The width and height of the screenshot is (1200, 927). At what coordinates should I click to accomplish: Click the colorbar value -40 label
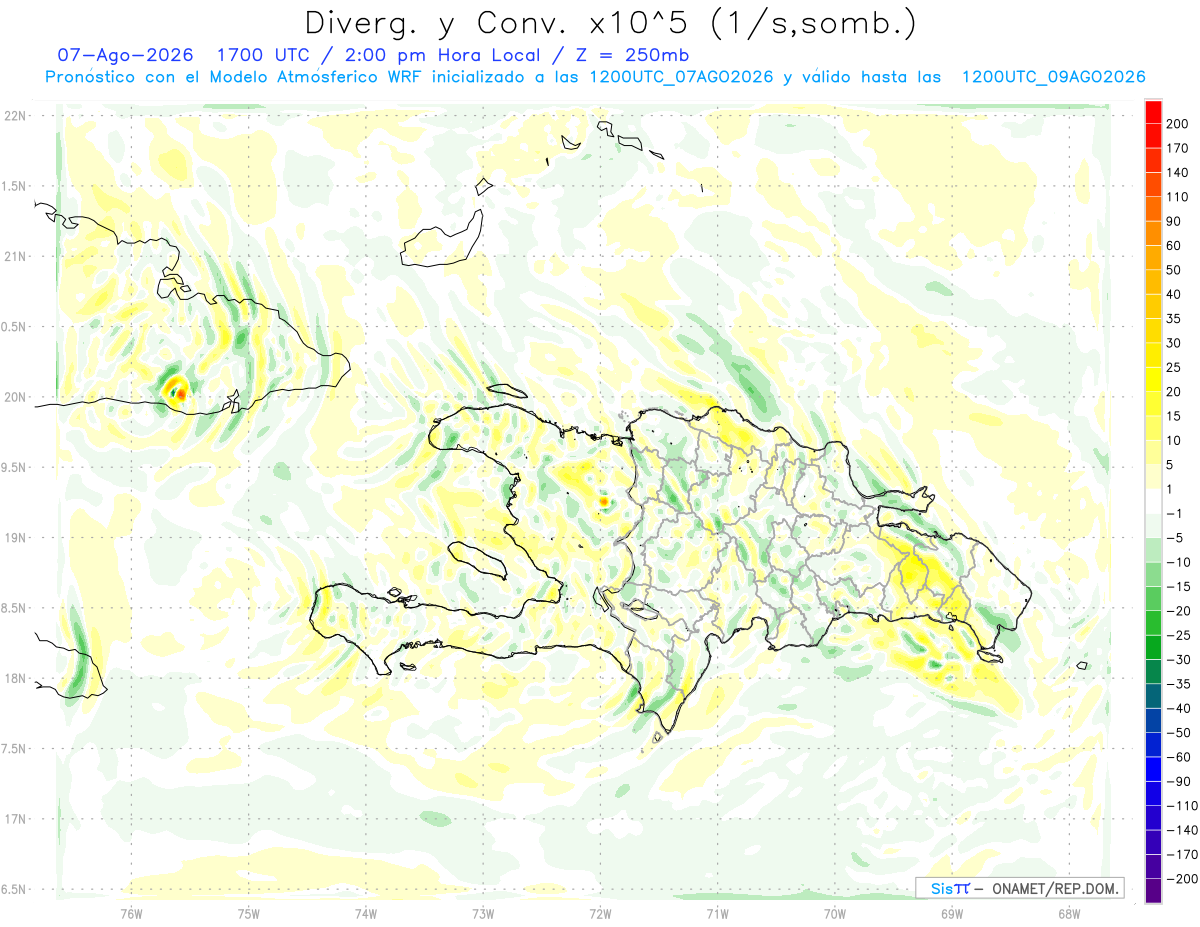coord(1178,708)
